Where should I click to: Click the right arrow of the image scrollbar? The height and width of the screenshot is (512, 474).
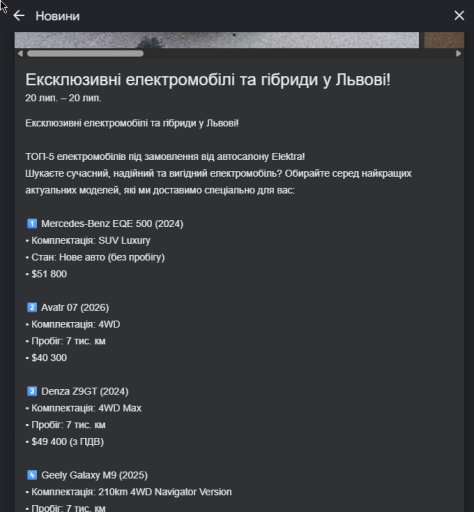[x=458, y=53]
